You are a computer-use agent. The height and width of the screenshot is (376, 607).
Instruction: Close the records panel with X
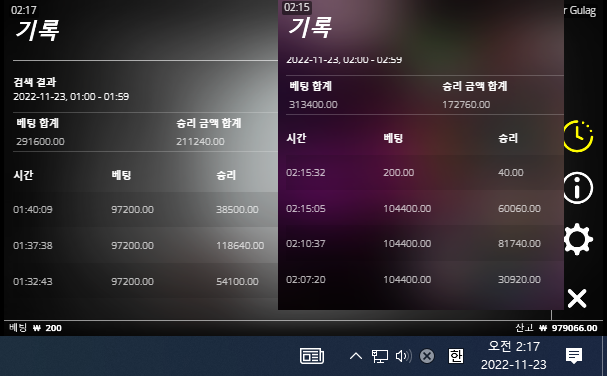click(x=577, y=299)
